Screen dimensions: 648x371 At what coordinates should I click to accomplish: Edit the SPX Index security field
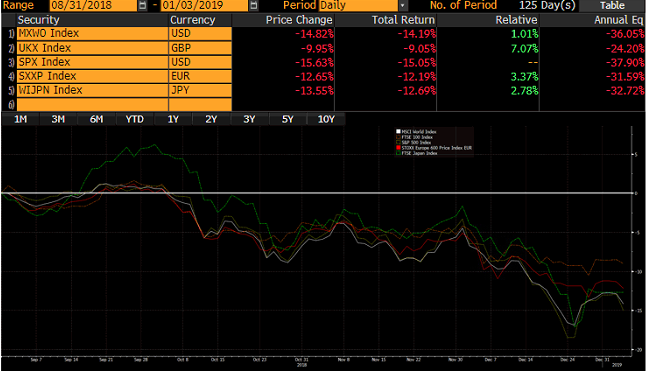pos(93,62)
